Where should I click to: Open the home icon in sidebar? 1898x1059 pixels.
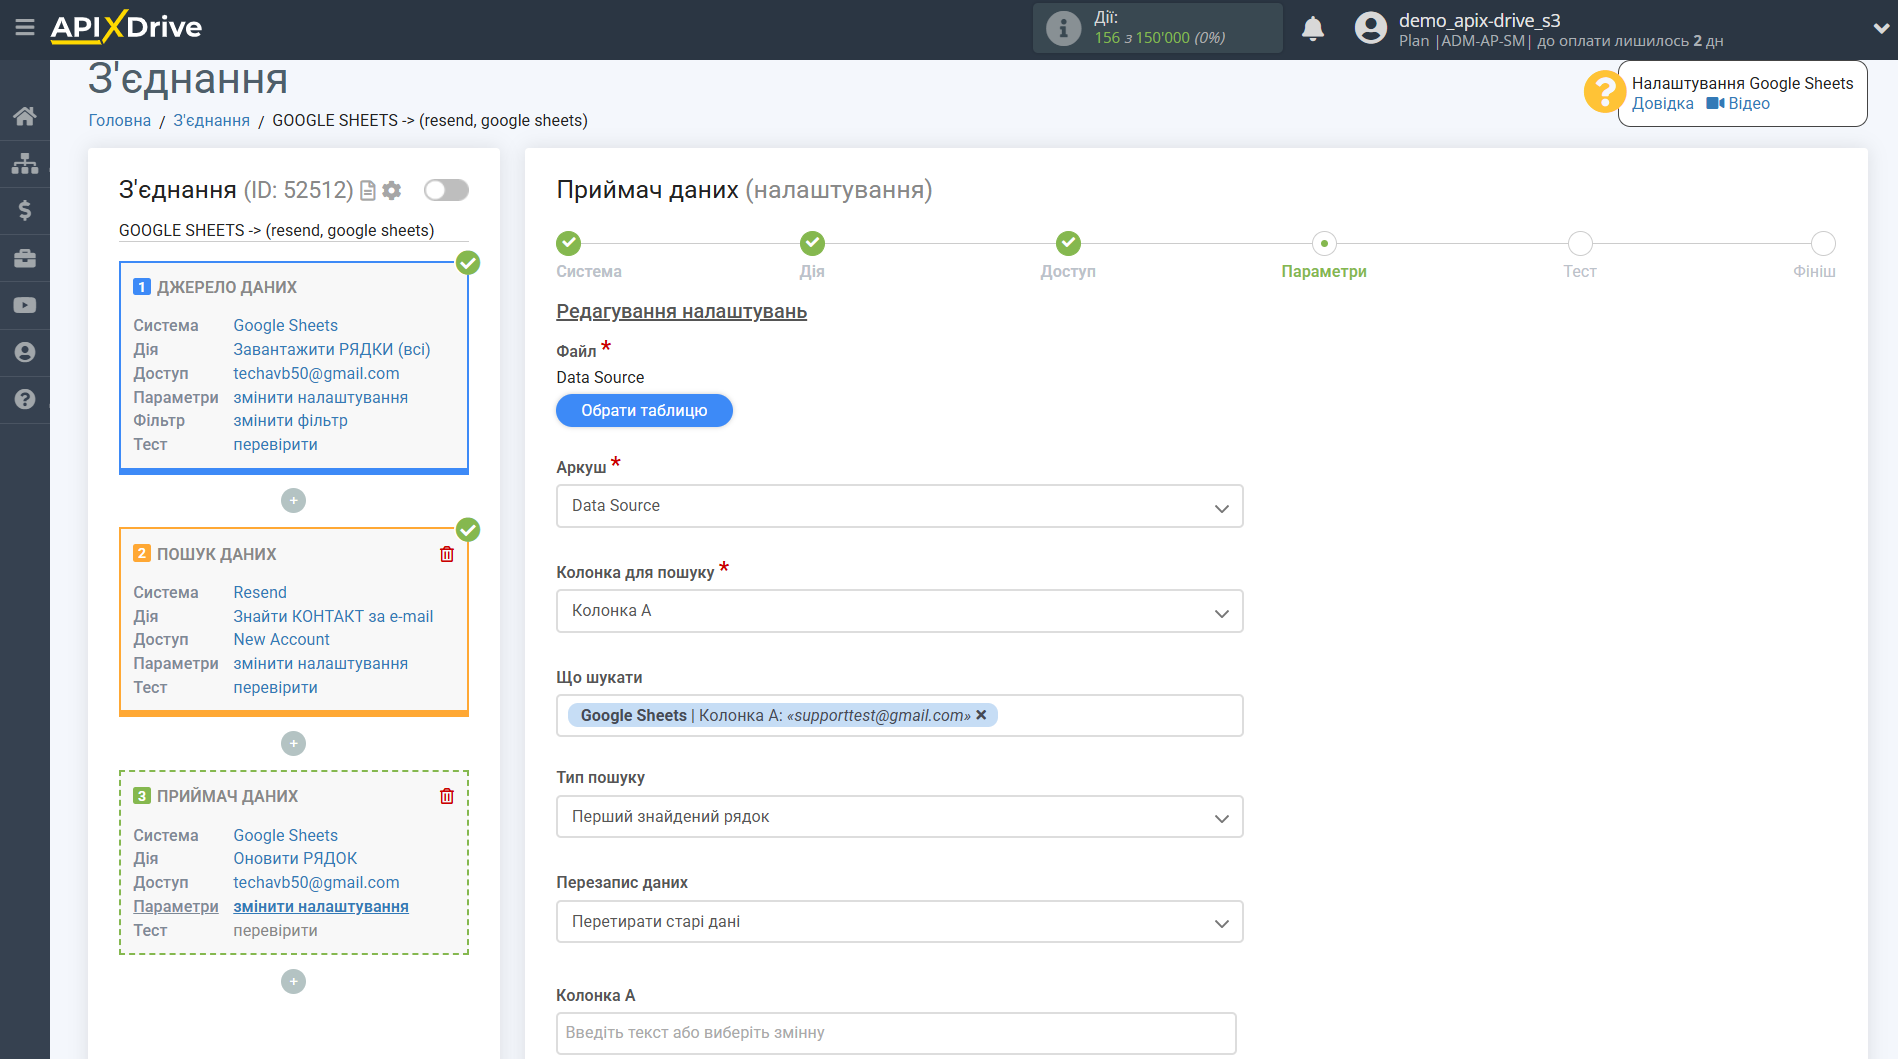(24, 116)
